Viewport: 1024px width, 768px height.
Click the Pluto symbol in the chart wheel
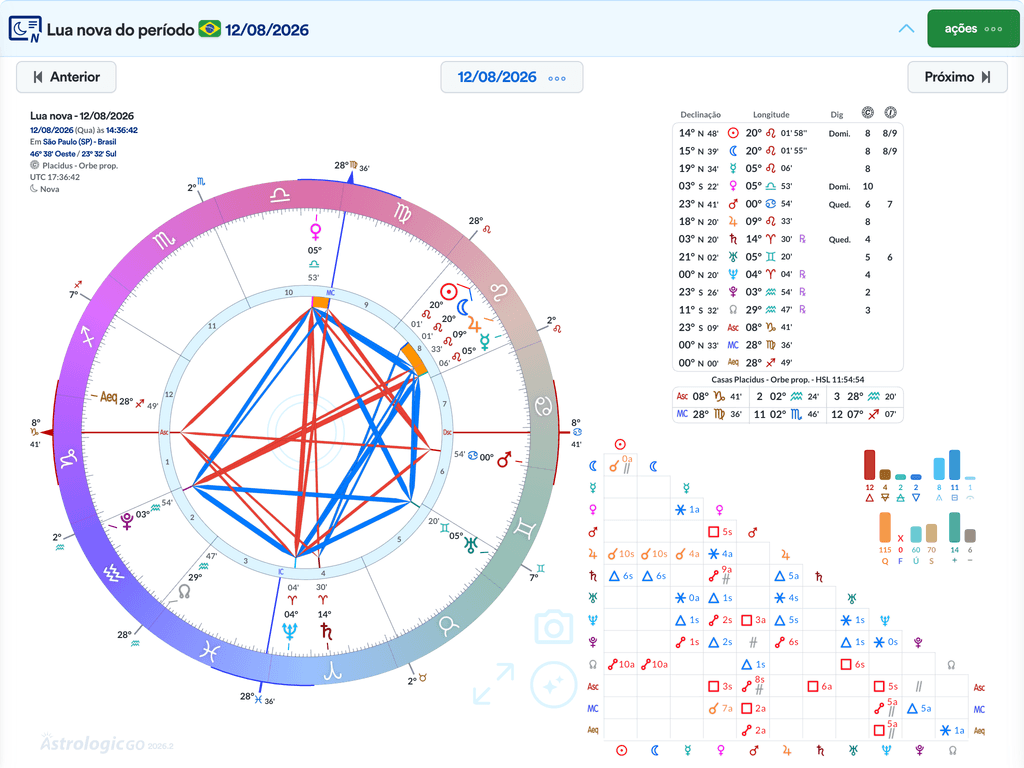tap(127, 521)
